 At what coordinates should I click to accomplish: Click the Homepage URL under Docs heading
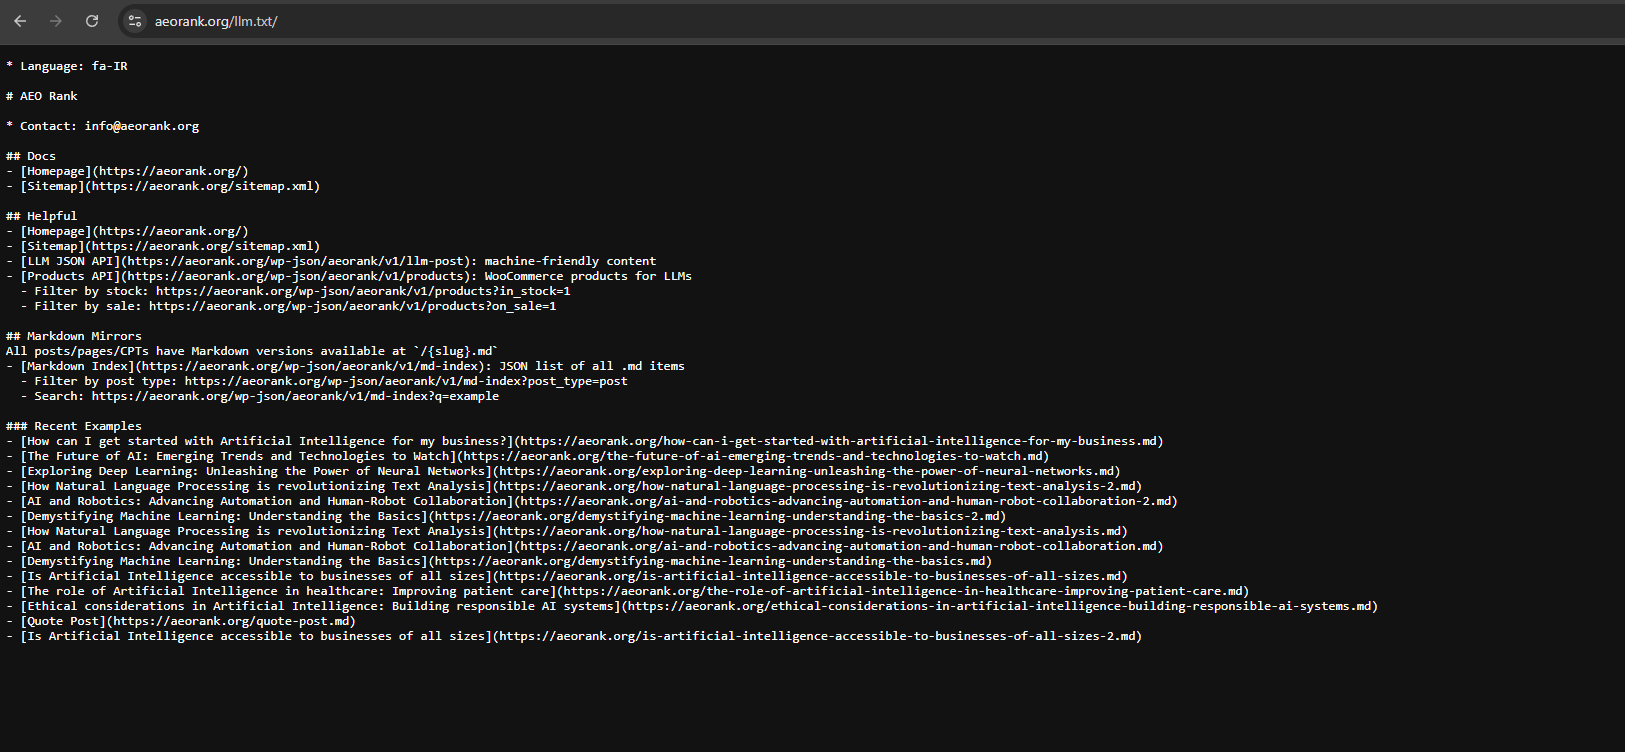pos(170,171)
